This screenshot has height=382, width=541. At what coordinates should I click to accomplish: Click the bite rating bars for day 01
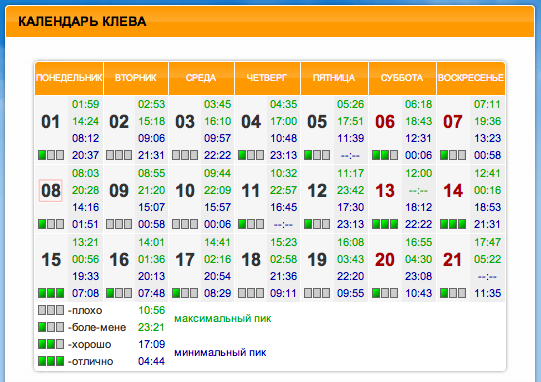coord(51,155)
